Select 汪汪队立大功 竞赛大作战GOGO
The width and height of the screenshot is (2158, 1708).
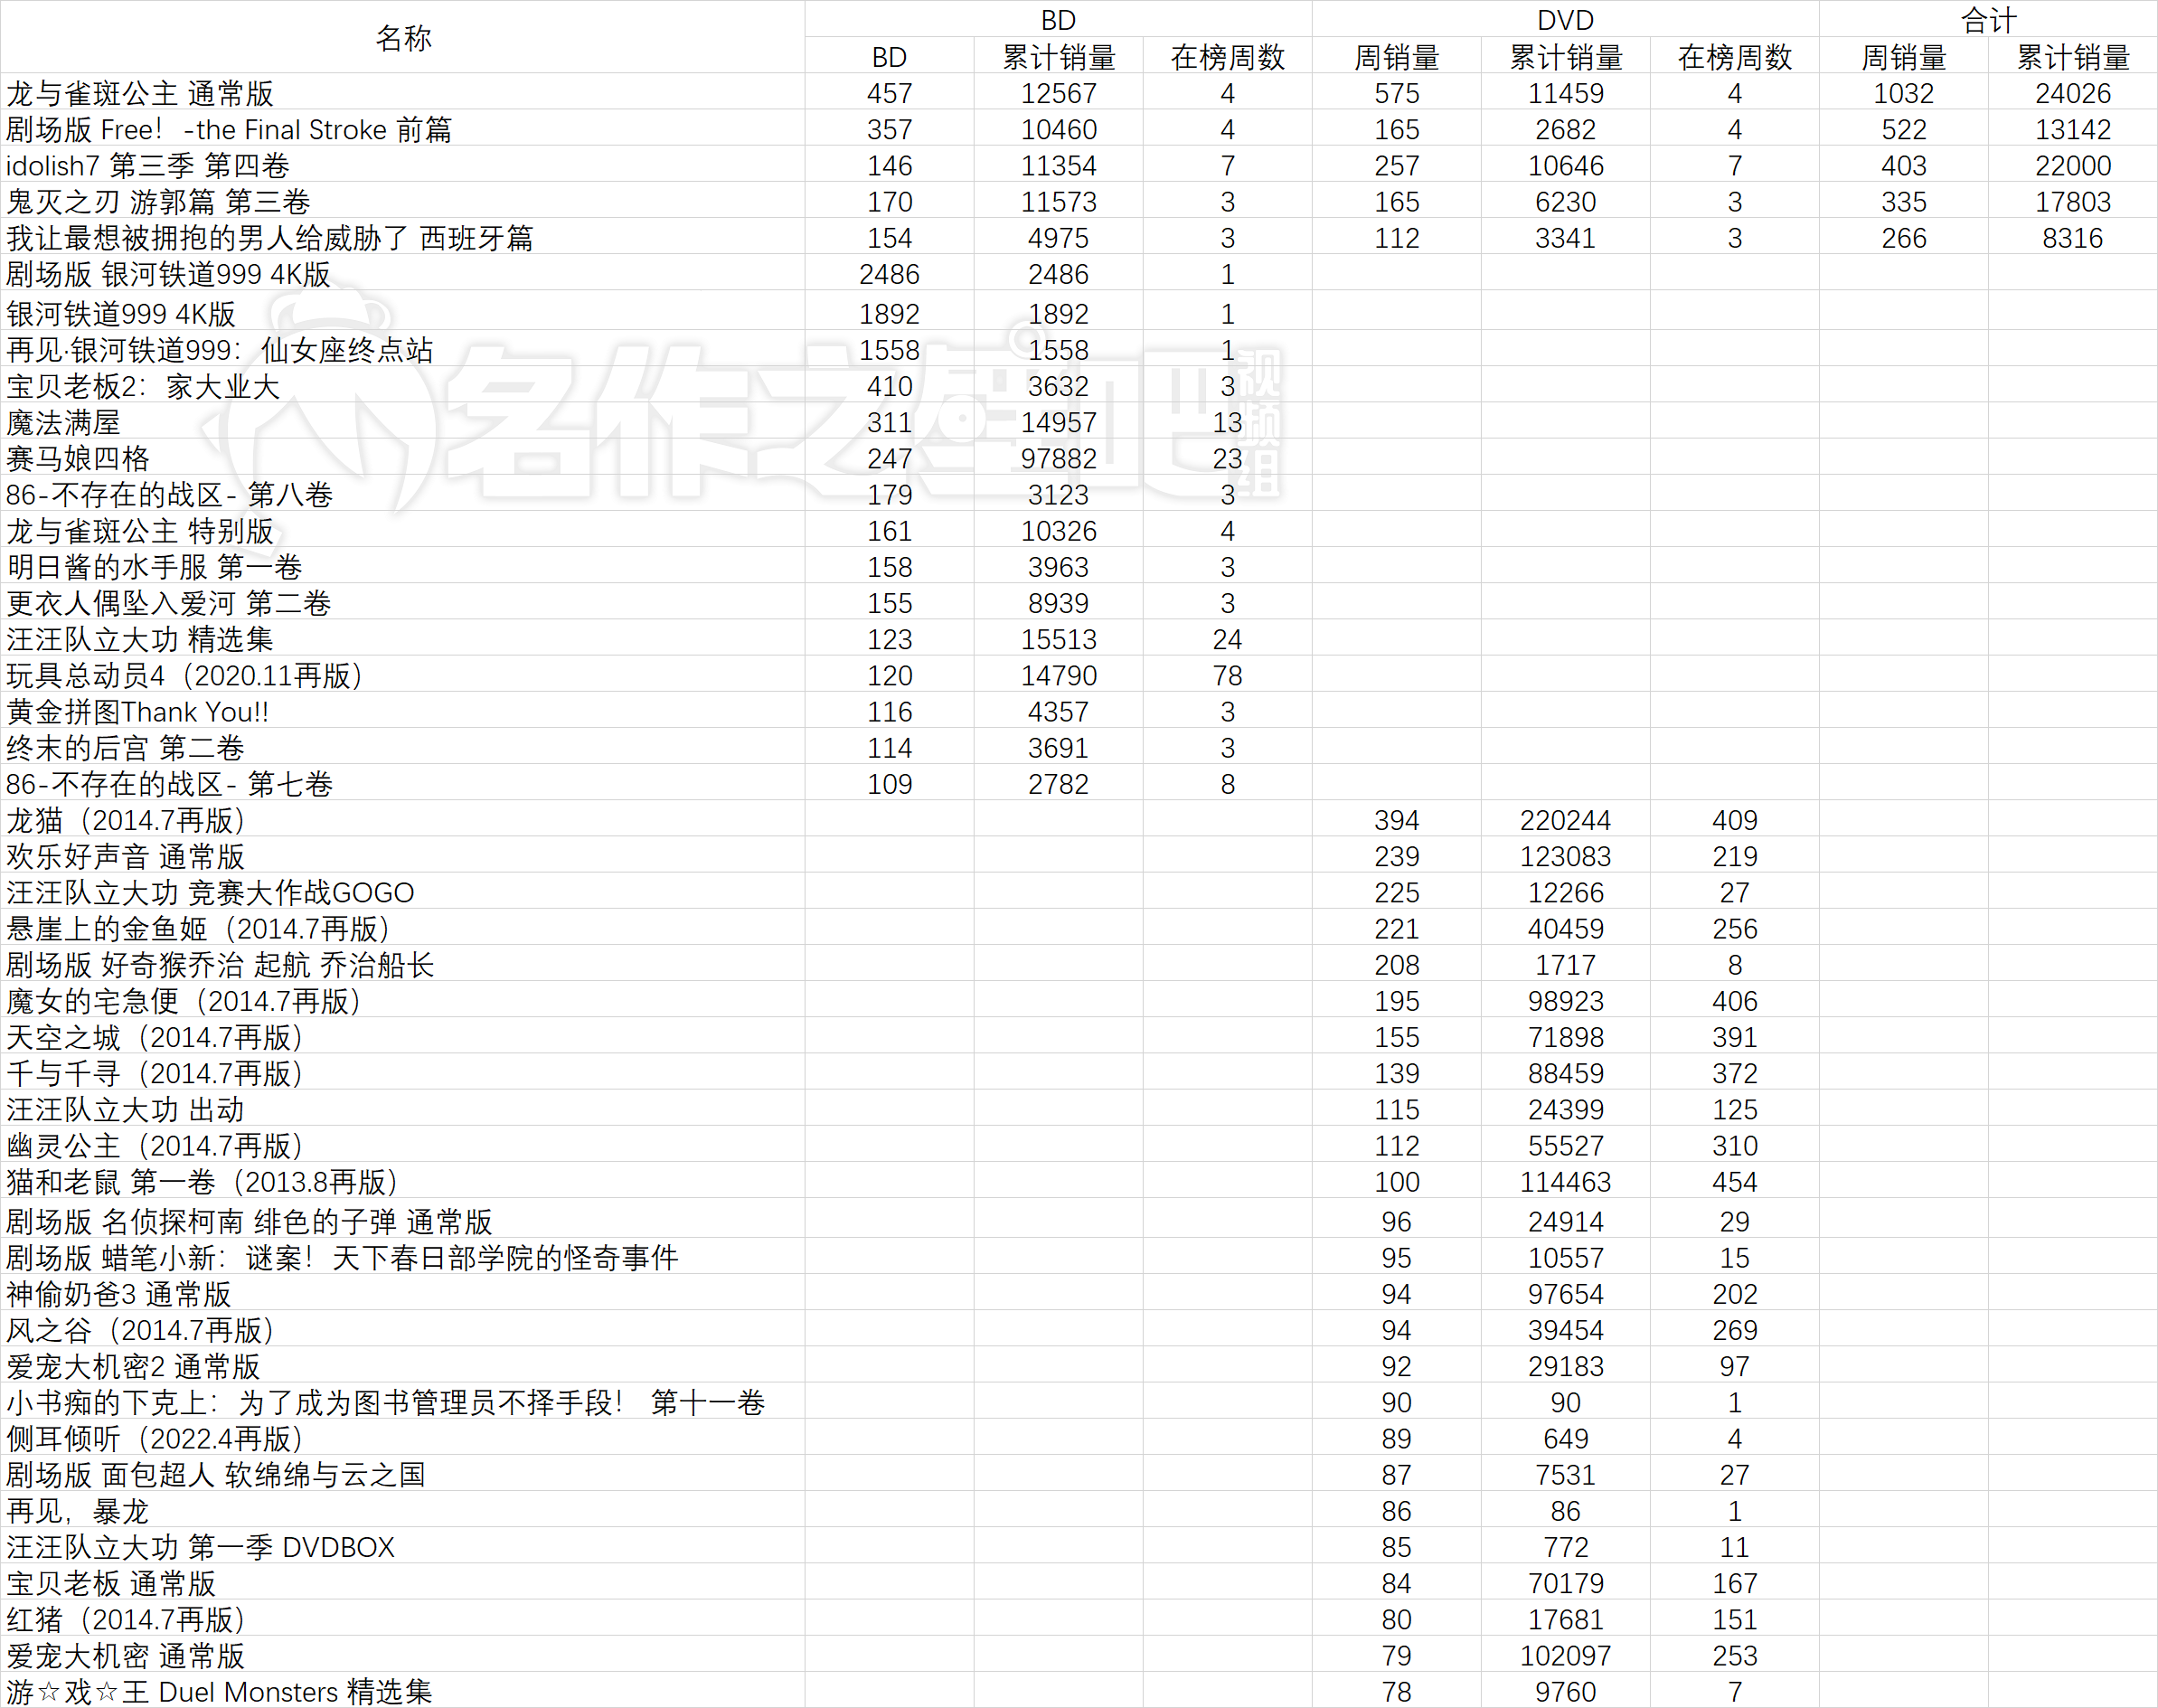coord(210,892)
